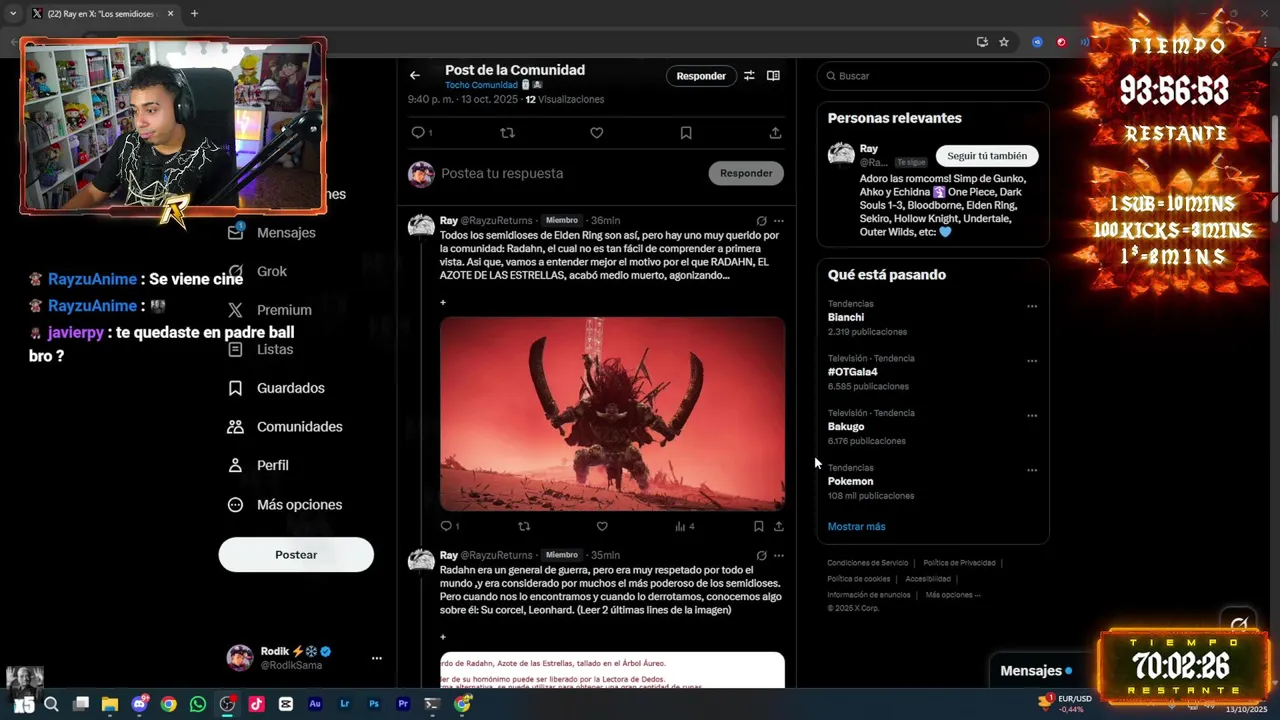
Task: Open Premiere Pro from the taskbar
Action: (403, 704)
